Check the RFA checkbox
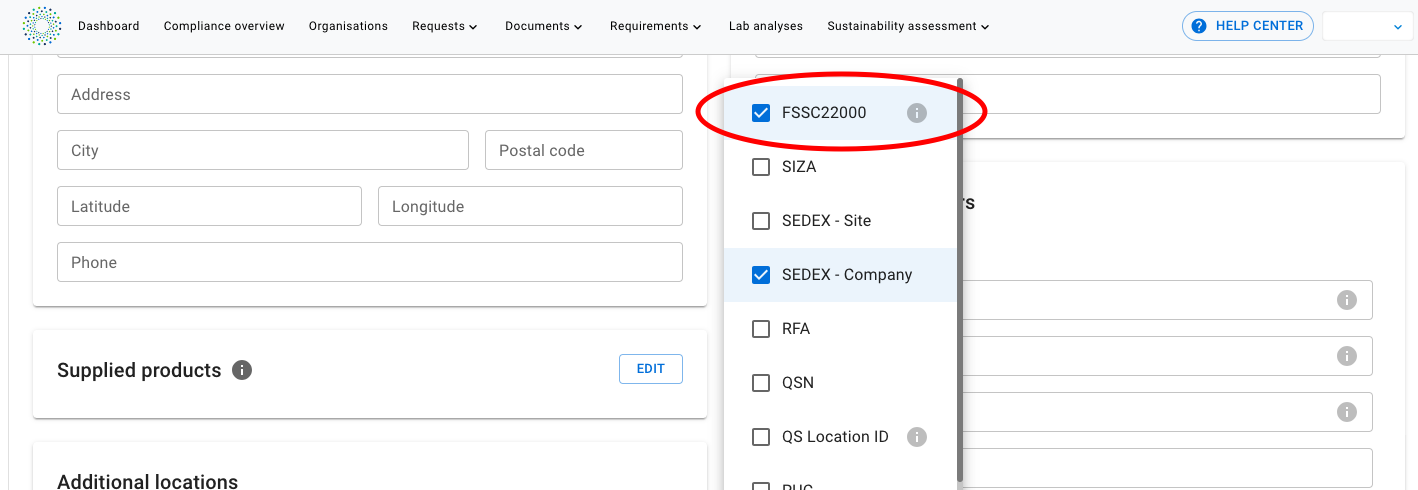This screenshot has width=1418, height=490. pyautogui.click(x=761, y=329)
